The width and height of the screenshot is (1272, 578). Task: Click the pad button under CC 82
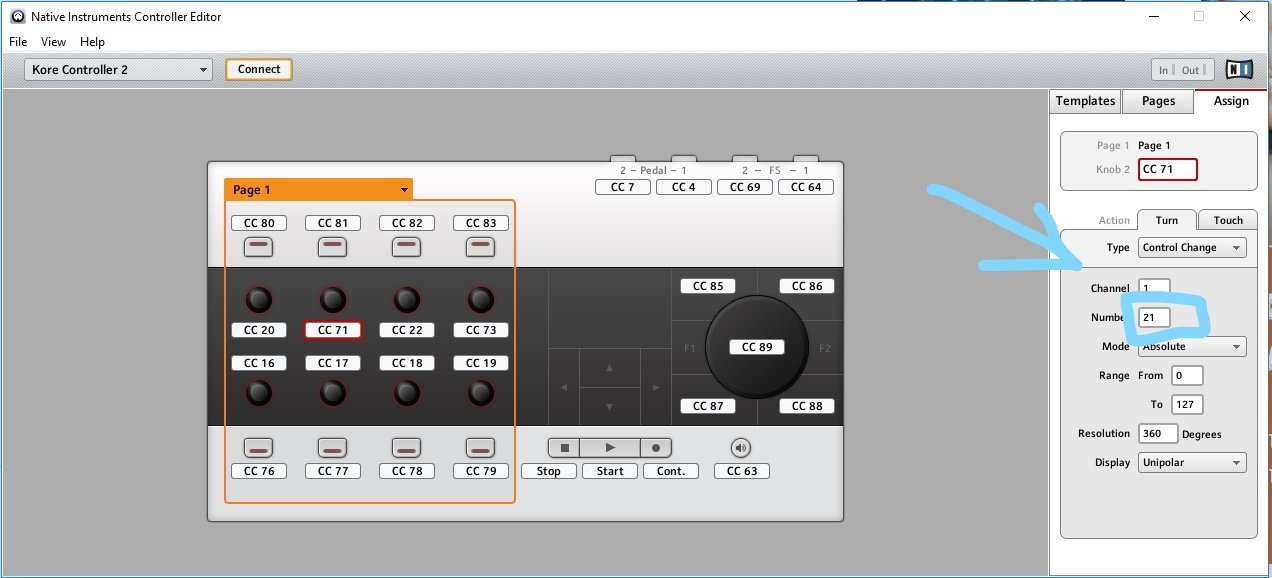[407, 246]
